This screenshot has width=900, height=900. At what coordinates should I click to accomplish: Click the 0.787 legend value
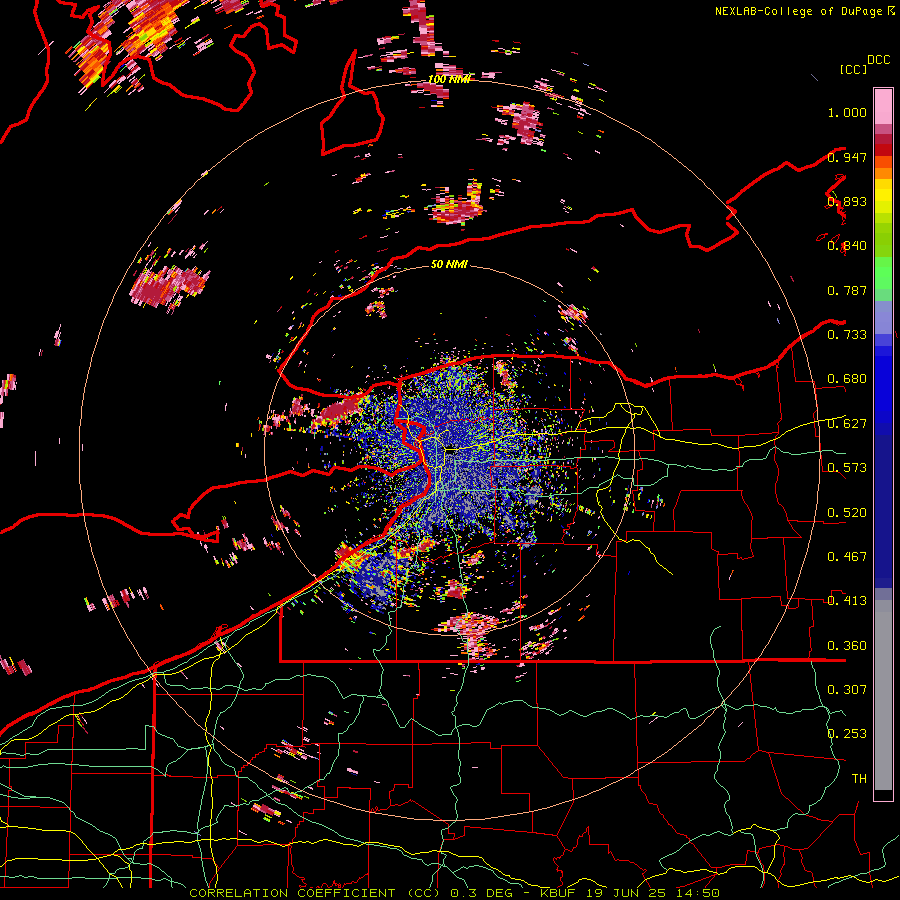tap(847, 290)
